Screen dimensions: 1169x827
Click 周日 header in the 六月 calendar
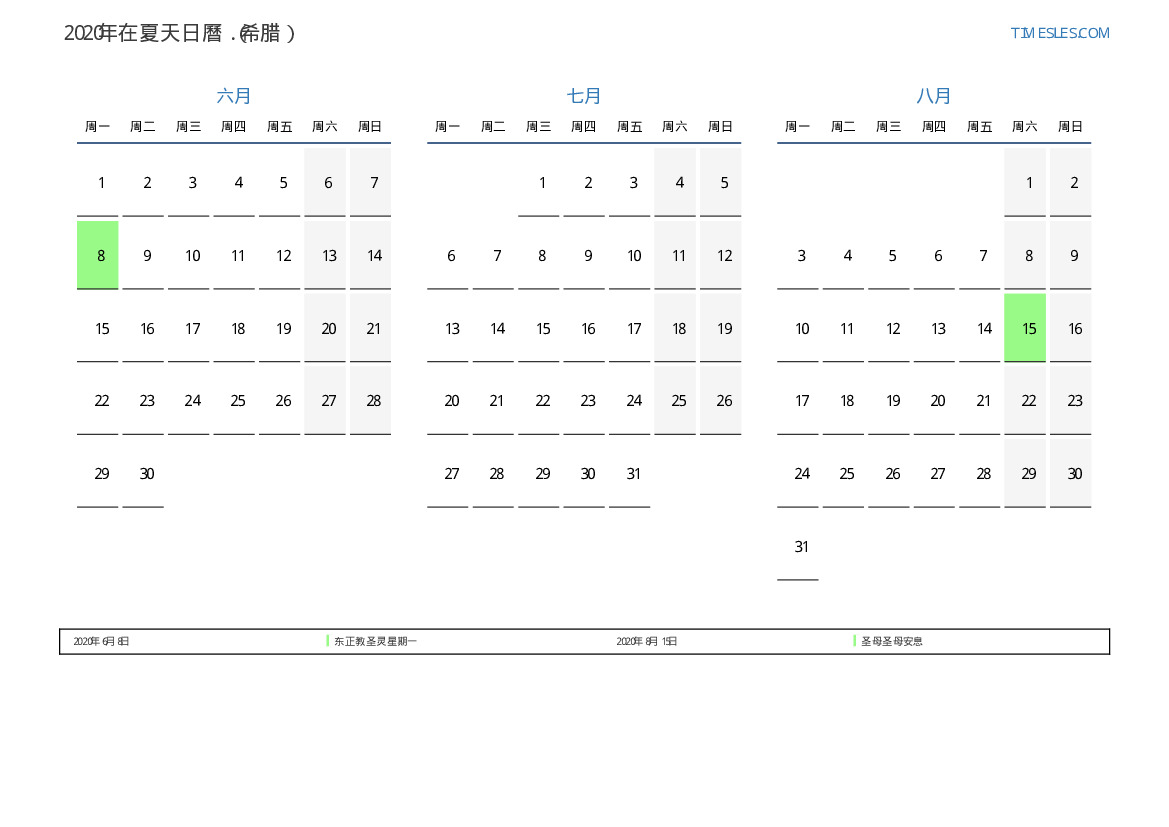(371, 127)
